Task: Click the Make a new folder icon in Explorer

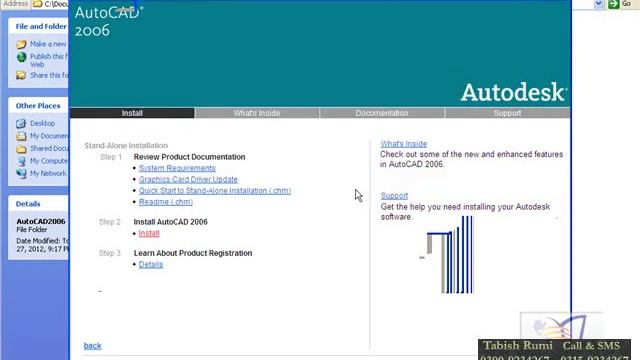Action: pos(21,44)
